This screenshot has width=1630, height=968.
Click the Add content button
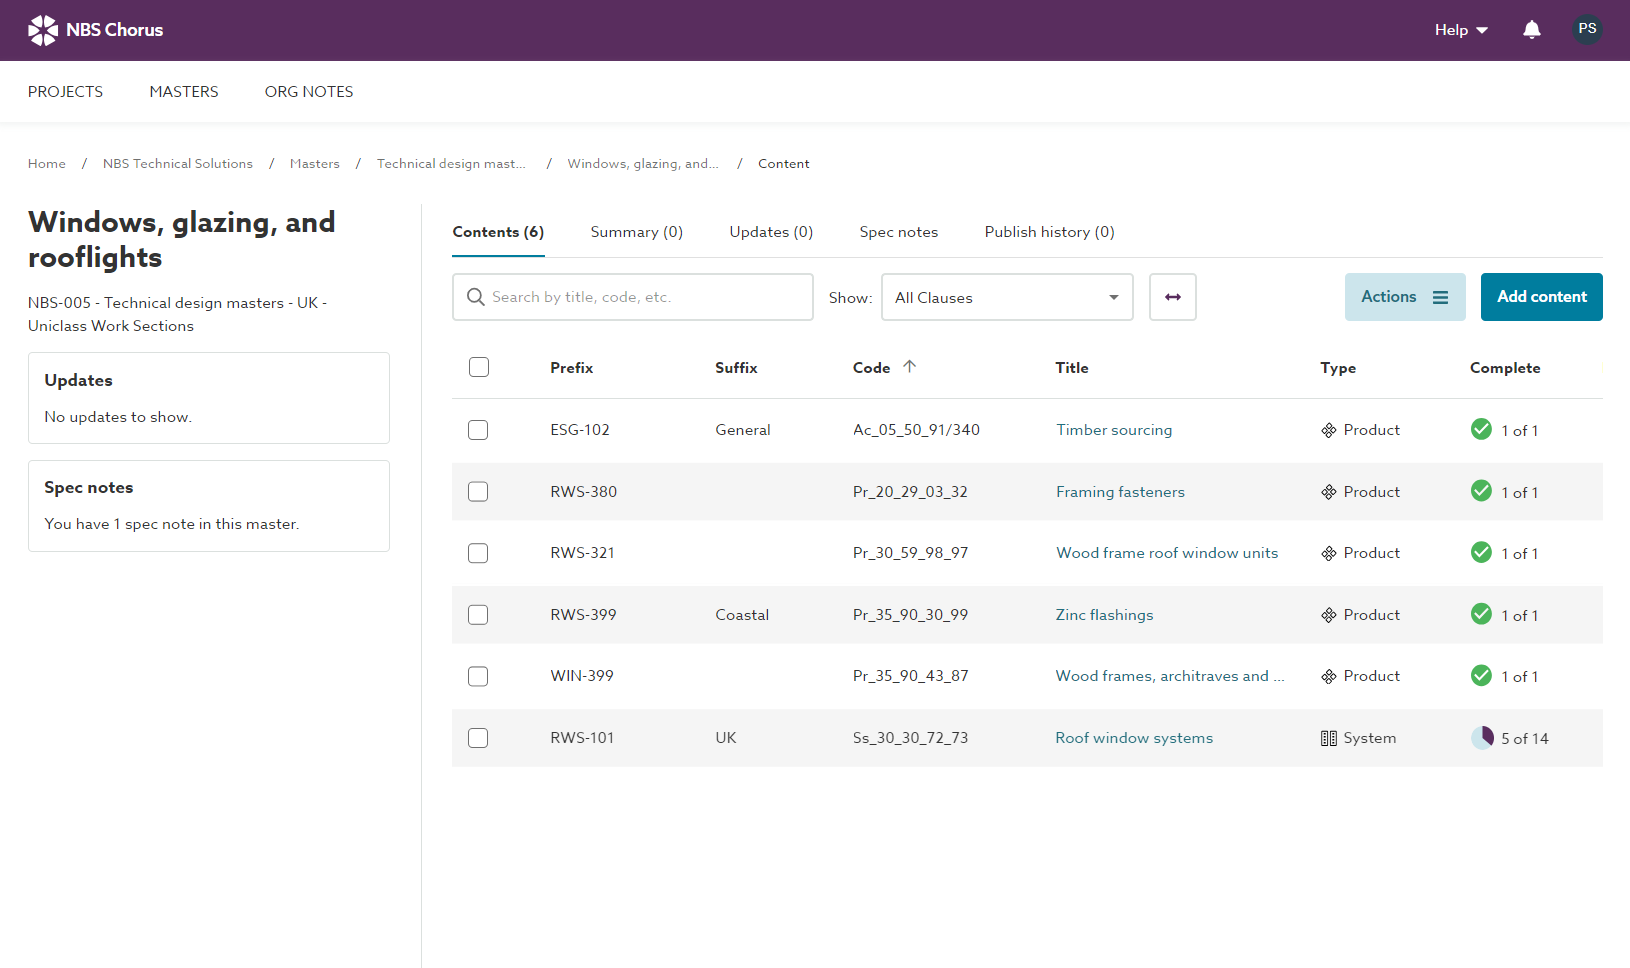pos(1541,297)
